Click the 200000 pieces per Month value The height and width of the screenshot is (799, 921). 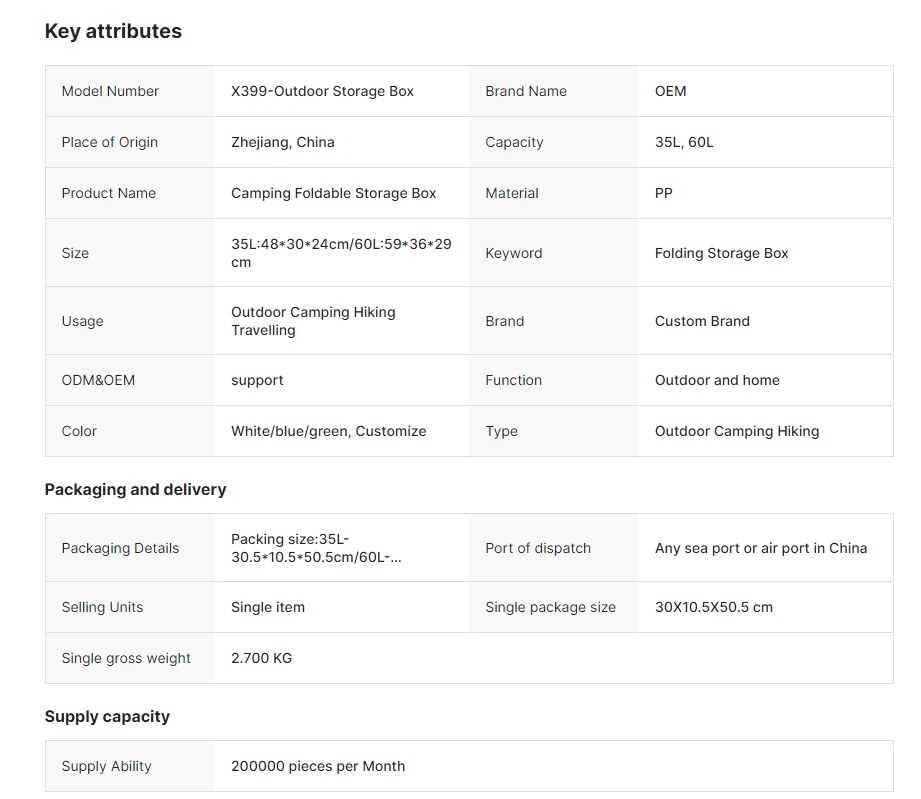pos(317,766)
